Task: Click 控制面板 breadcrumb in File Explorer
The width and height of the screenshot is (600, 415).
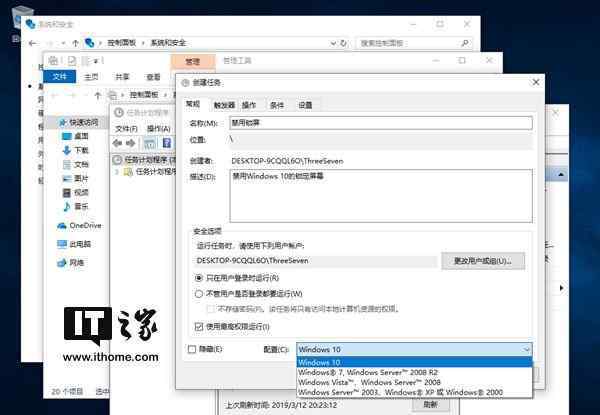Action: [144, 95]
